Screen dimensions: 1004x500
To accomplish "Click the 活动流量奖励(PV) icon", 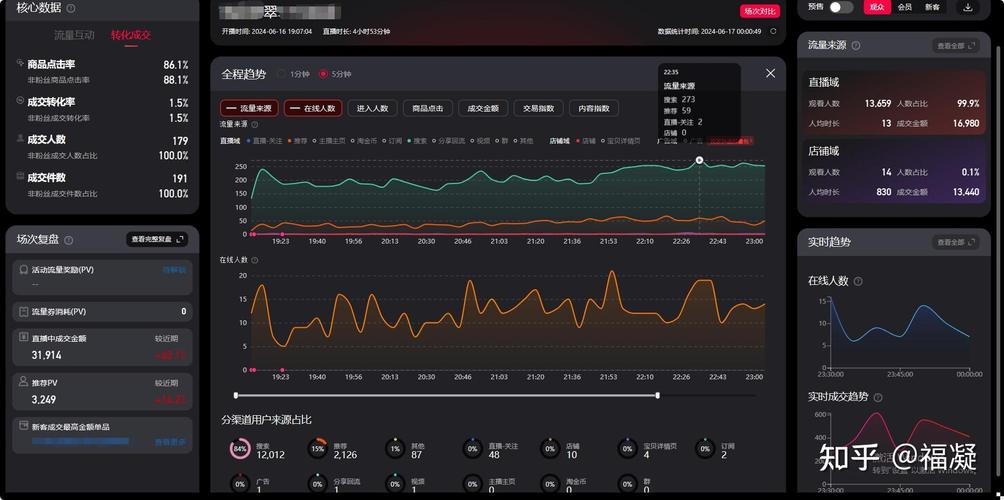I will (24, 270).
